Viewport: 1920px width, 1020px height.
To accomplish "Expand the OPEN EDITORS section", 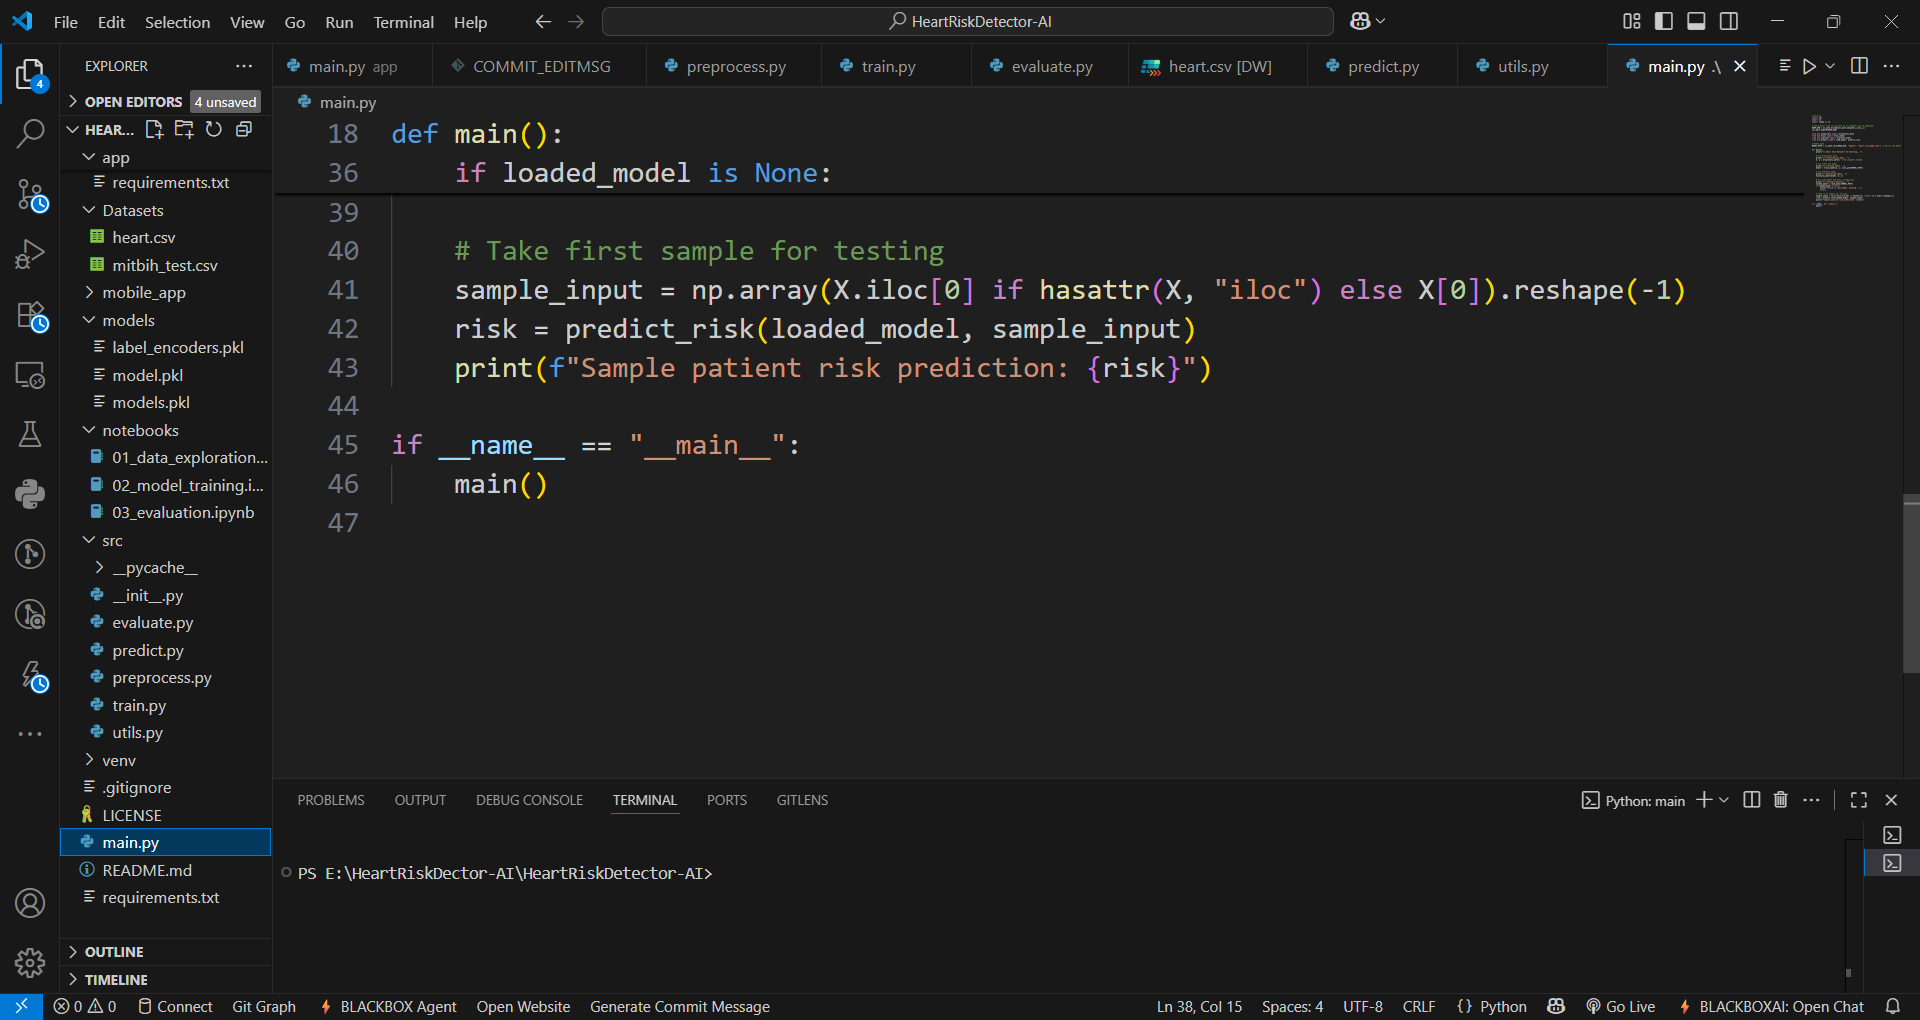I will click(x=133, y=102).
